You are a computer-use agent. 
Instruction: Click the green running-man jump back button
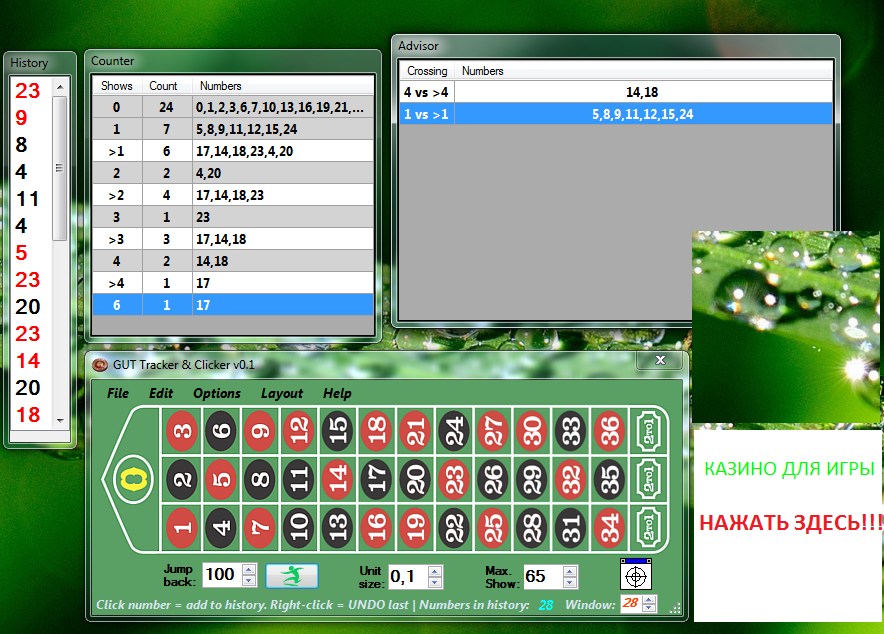click(x=292, y=575)
